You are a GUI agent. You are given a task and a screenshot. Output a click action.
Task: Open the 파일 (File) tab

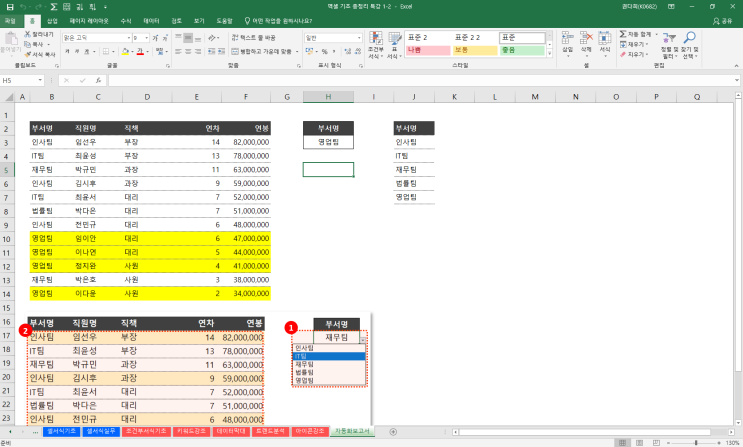pos(10,21)
